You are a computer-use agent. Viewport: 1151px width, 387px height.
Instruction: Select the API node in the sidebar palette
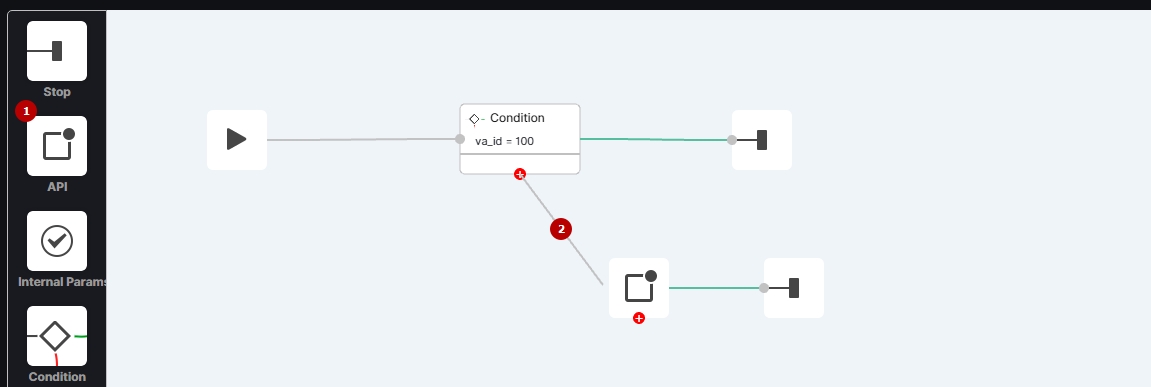click(57, 146)
